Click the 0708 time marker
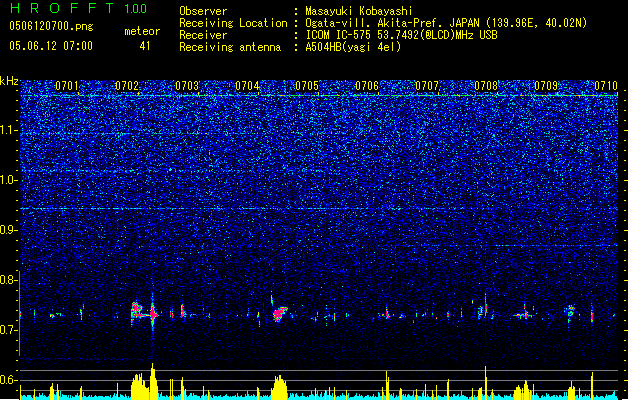This screenshot has width=629, height=400. [x=486, y=86]
